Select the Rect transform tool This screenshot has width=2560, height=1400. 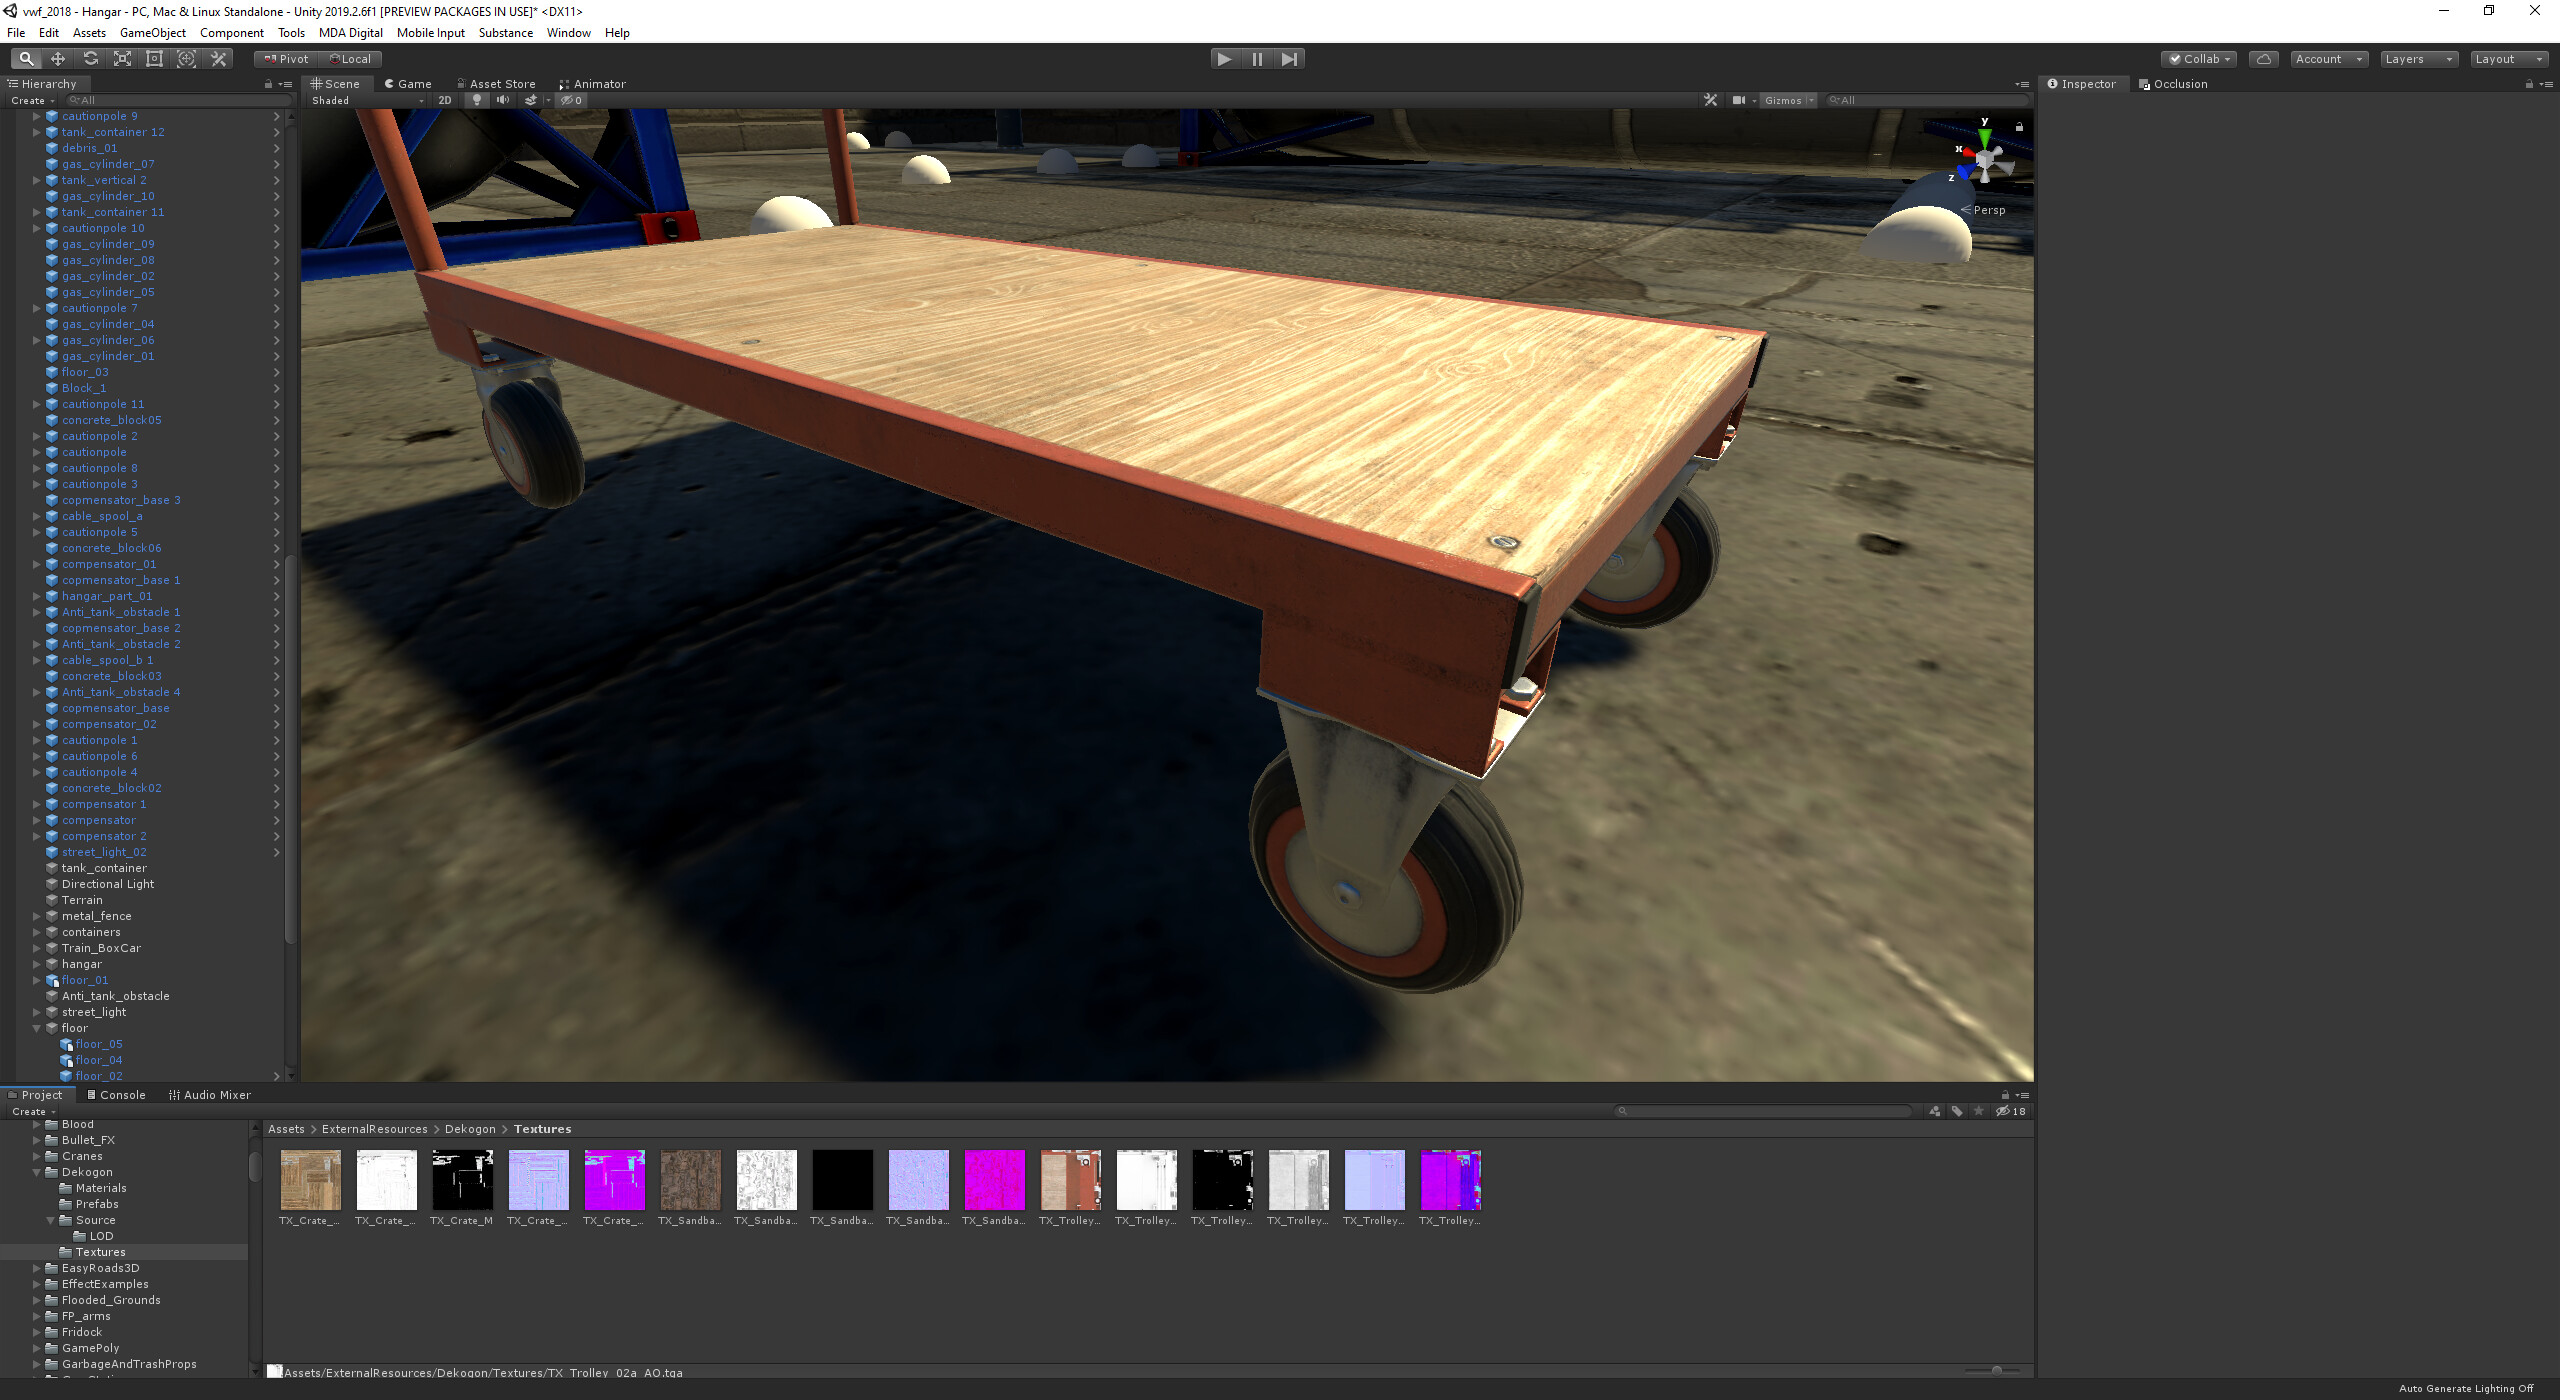[154, 59]
